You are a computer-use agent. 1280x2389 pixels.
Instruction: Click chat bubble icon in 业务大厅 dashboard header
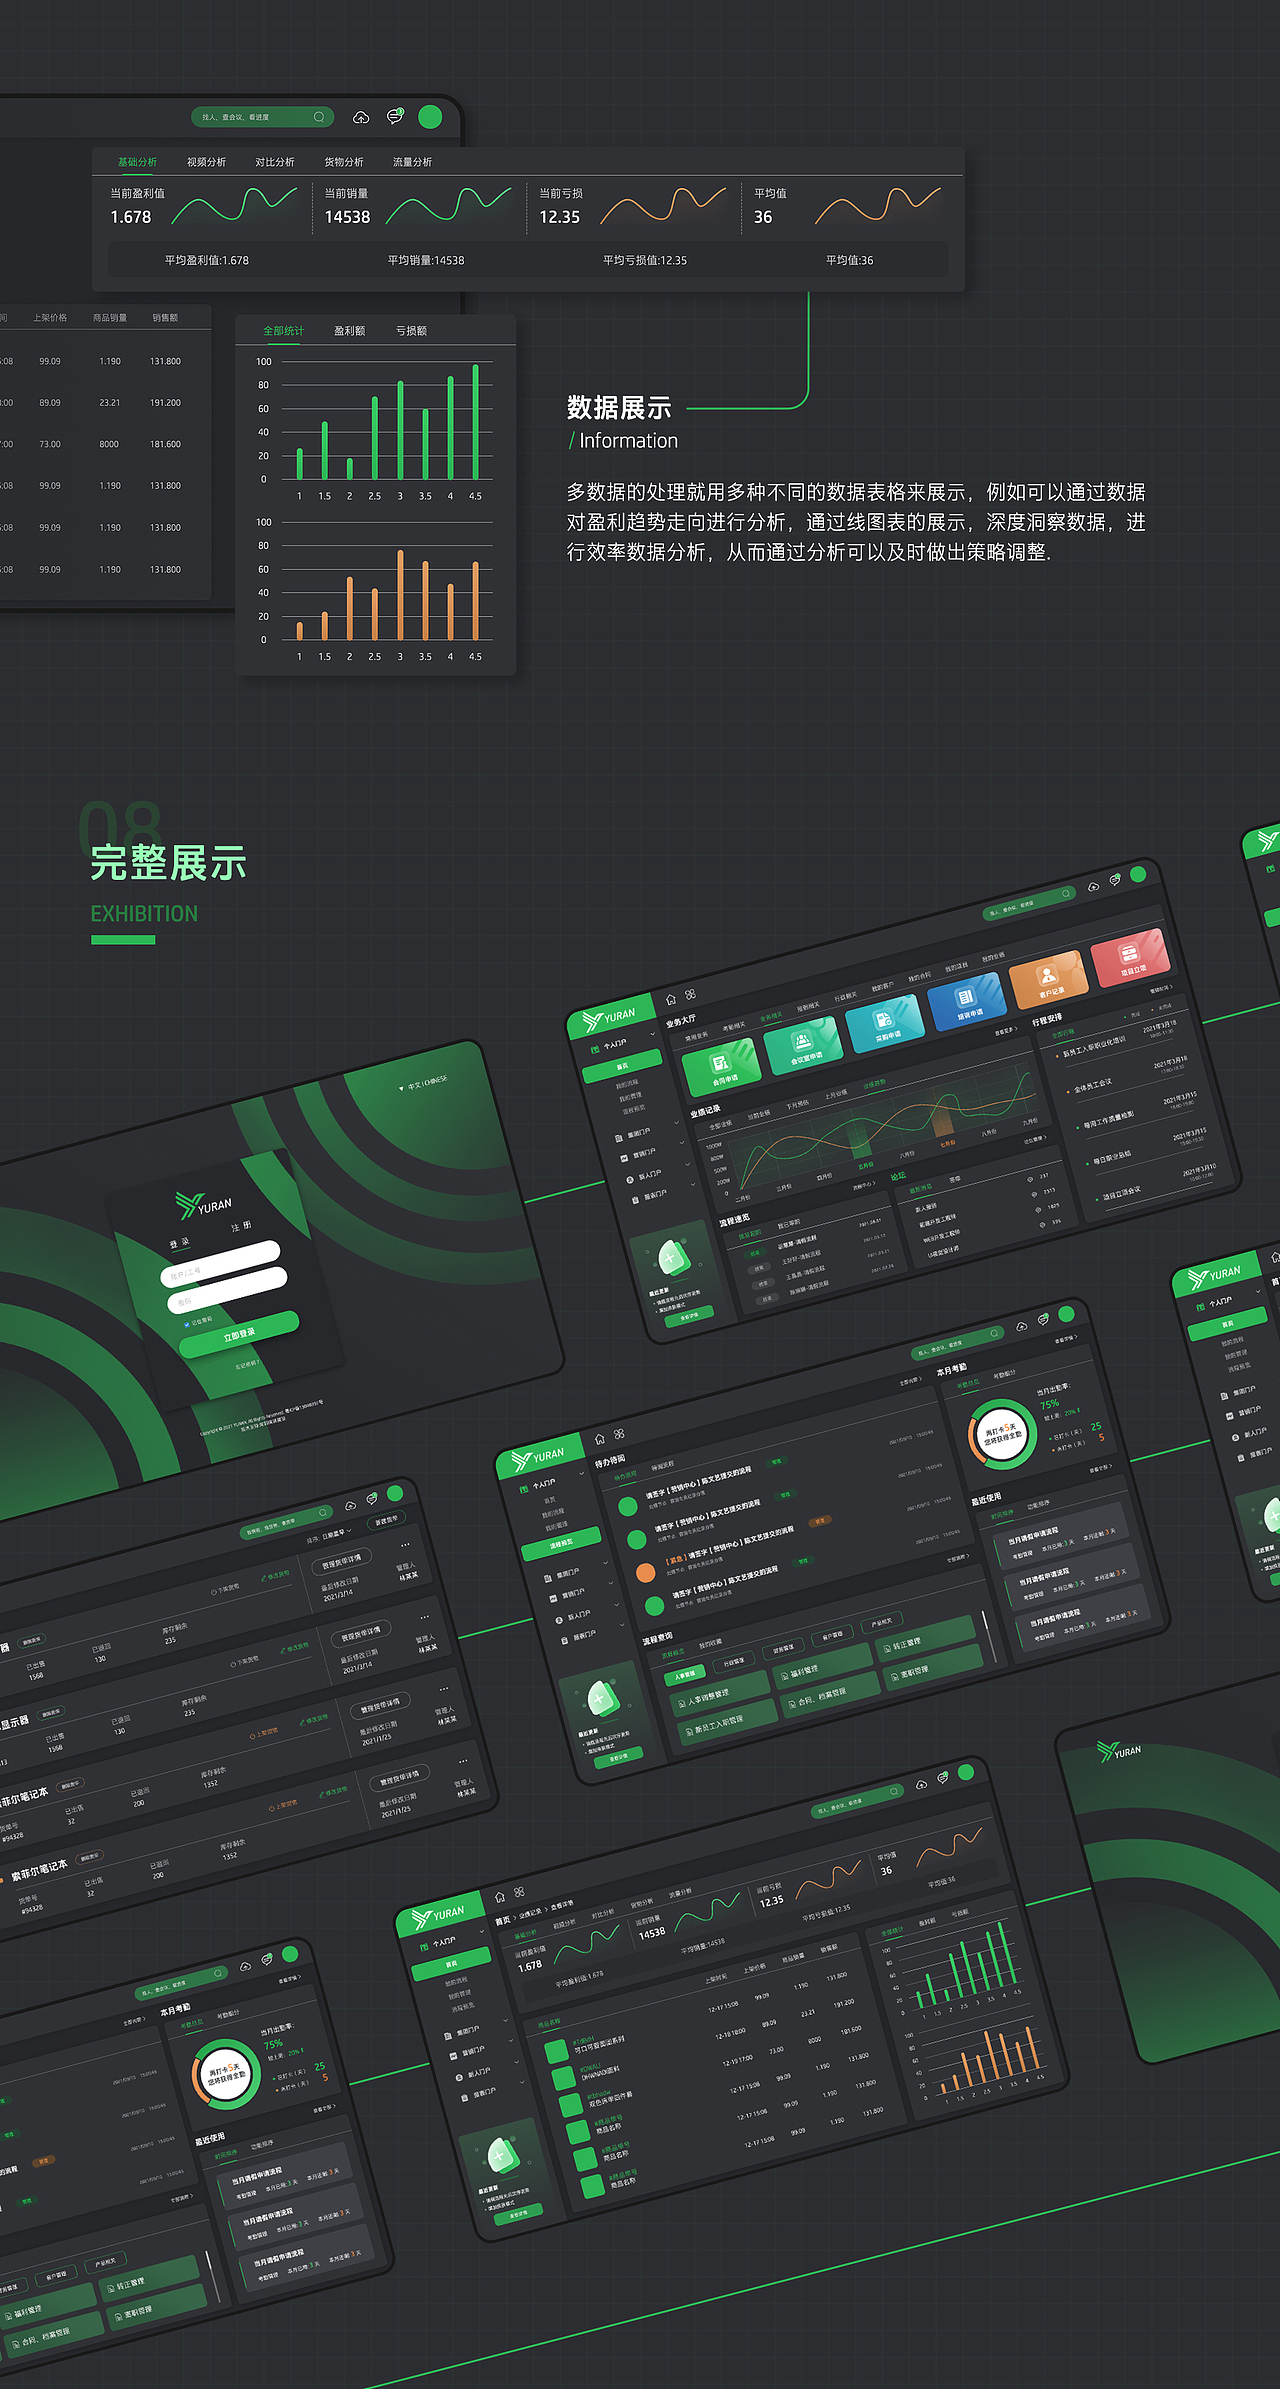pyautogui.click(x=1114, y=881)
